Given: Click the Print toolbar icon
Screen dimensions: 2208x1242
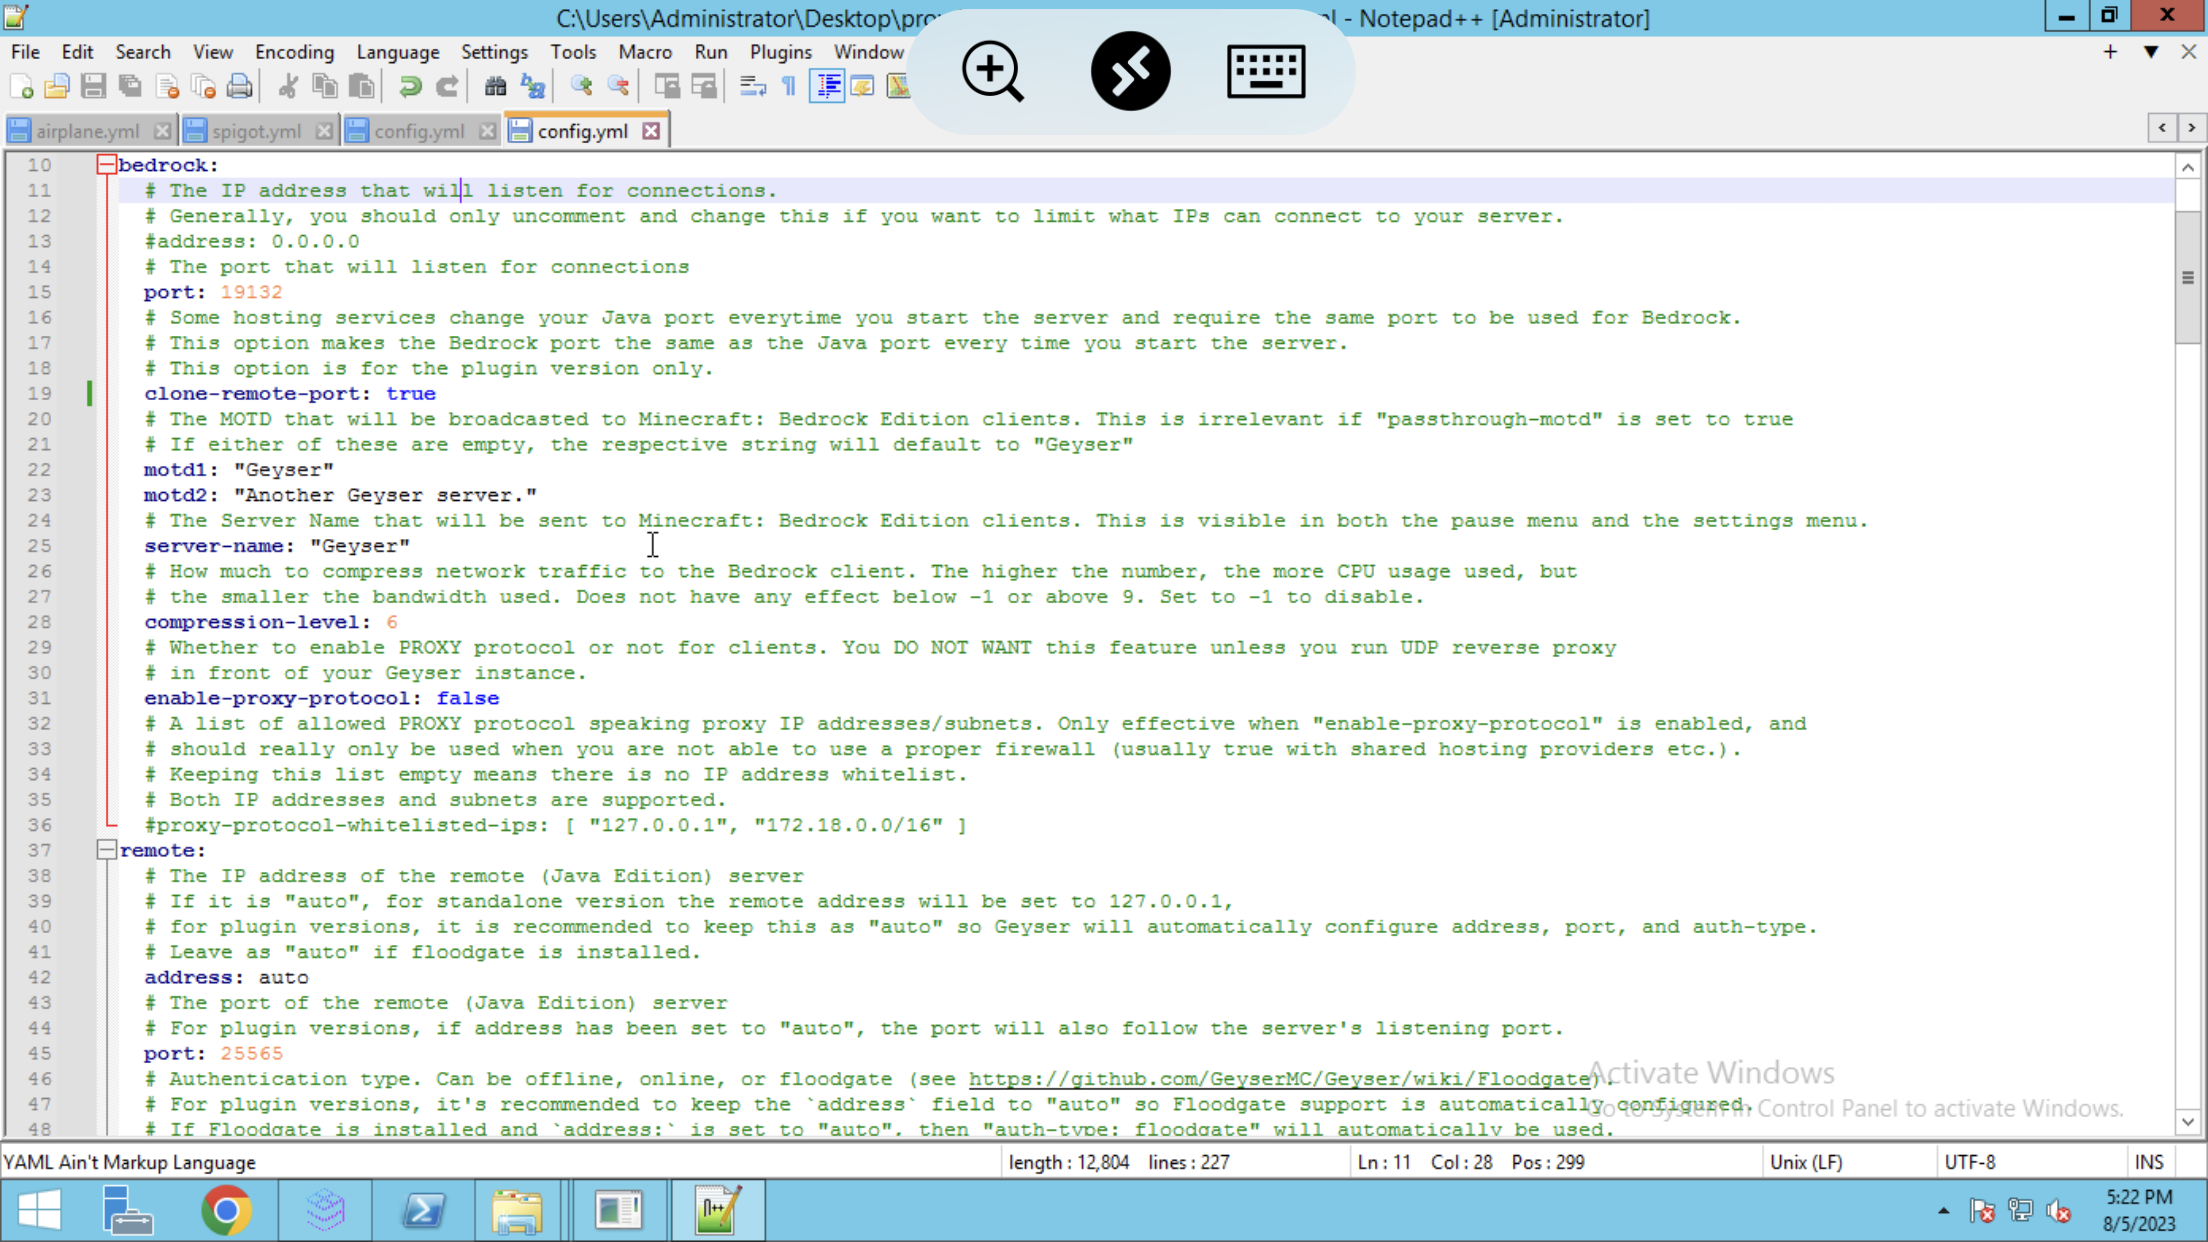Looking at the screenshot, I should (239, 87).
